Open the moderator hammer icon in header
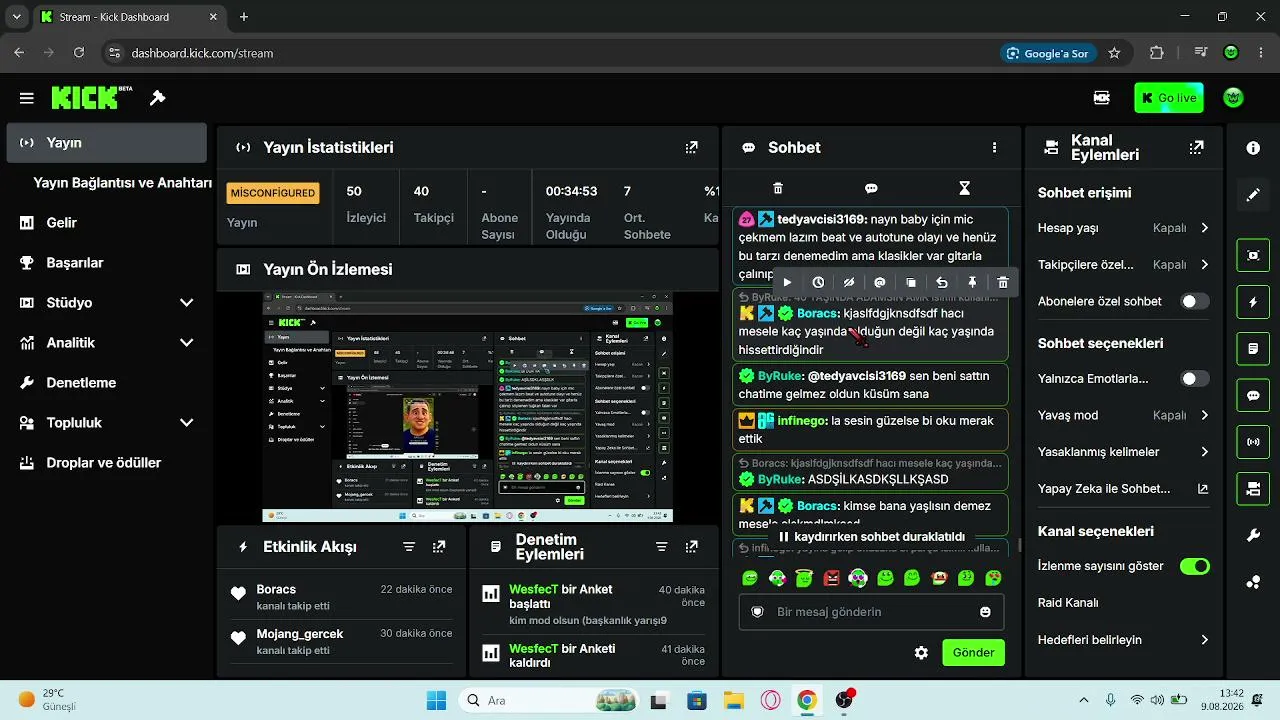The width and height of the screenshot is (1280, 720). tap(157, 98)
